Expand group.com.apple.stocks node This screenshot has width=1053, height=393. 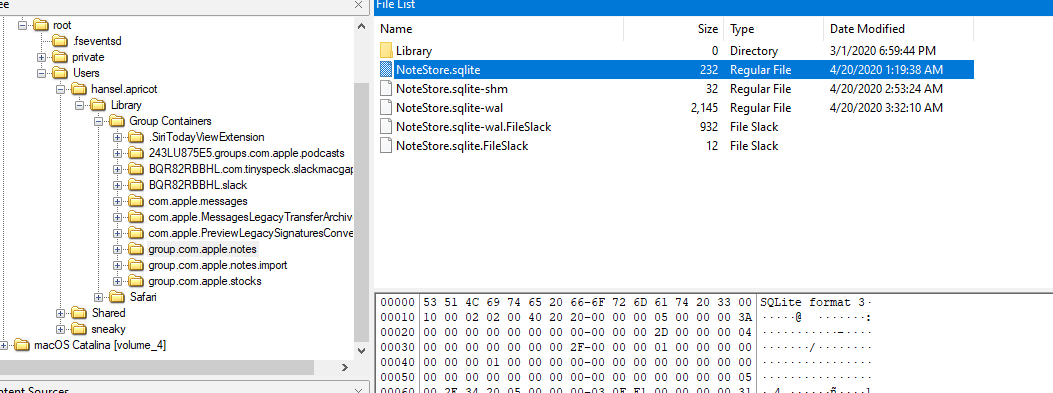pyautogui.click(x=118, y=281)
